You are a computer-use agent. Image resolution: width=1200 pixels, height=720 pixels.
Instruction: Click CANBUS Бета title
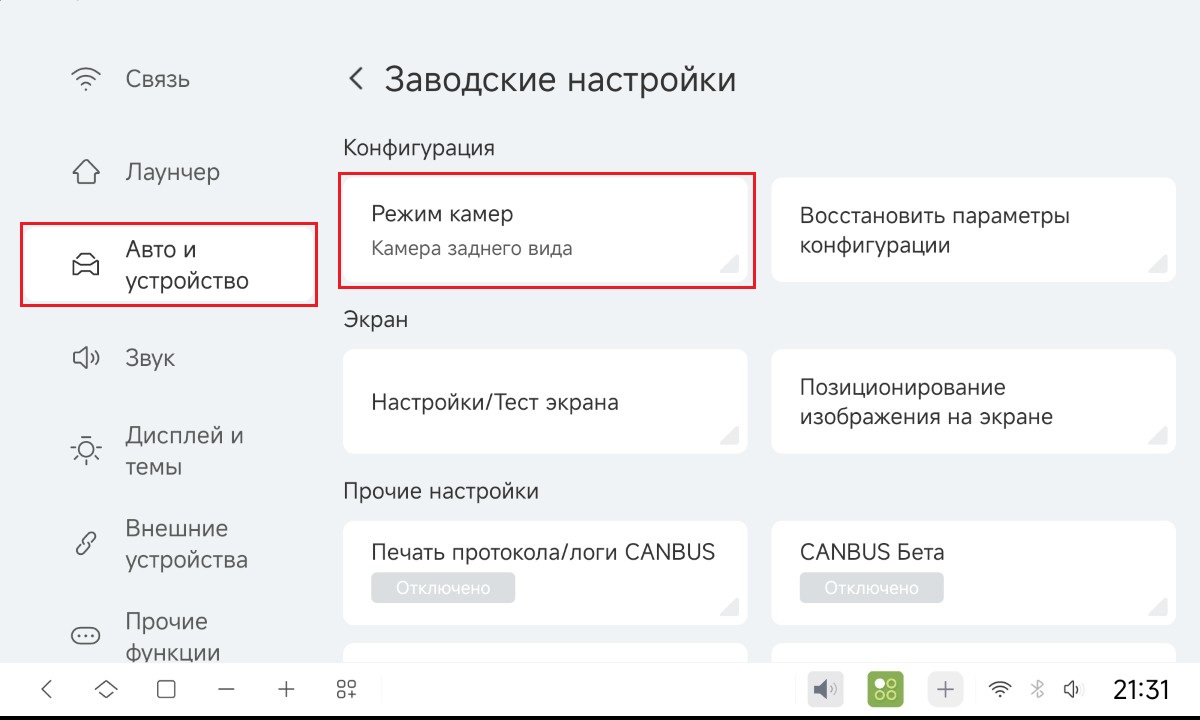tap(872, 552)
